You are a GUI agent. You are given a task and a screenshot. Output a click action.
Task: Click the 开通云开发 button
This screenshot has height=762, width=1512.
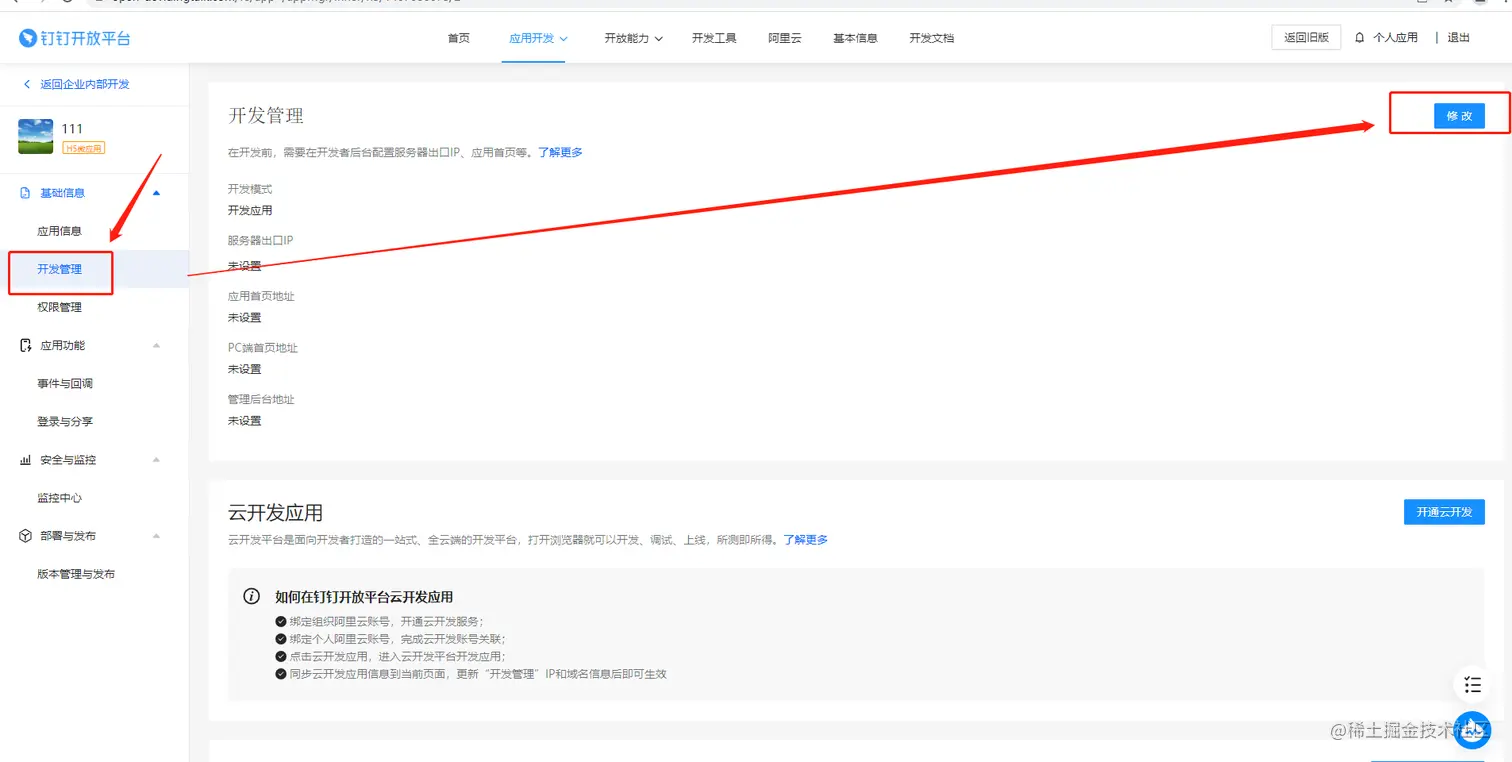point(1443,511)
